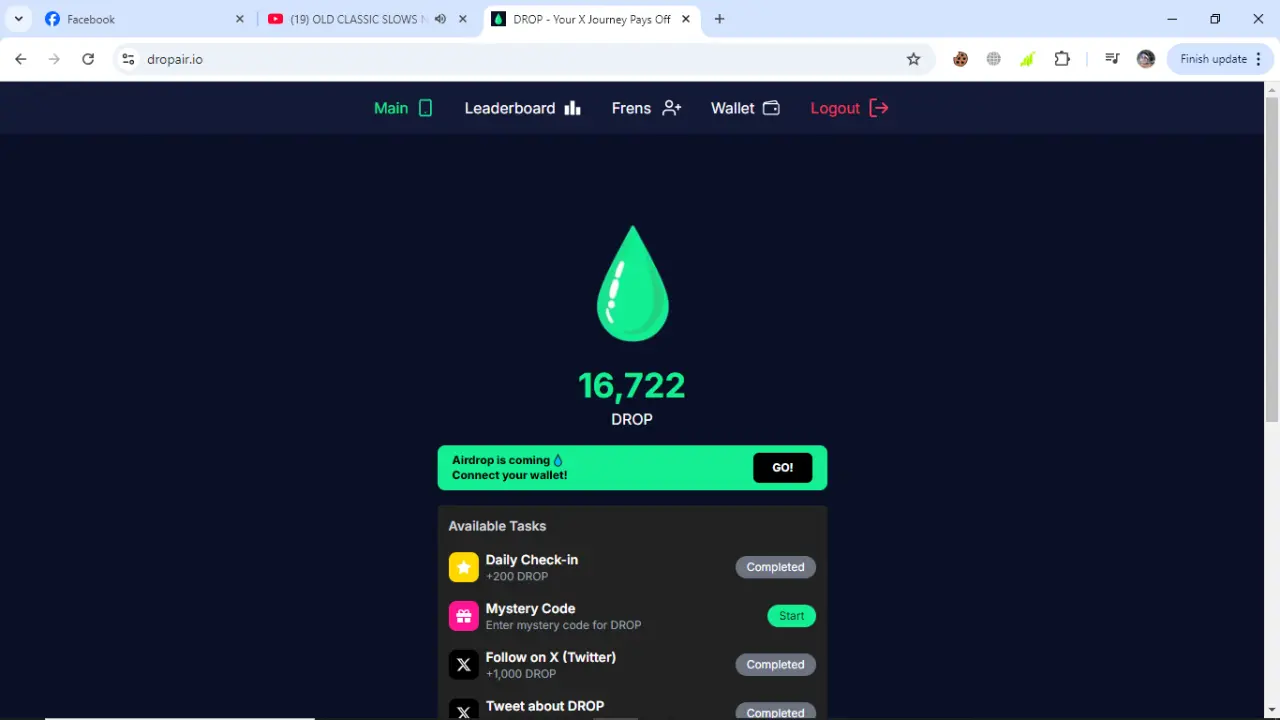Close the Facebook browser tab

(239, 19)
